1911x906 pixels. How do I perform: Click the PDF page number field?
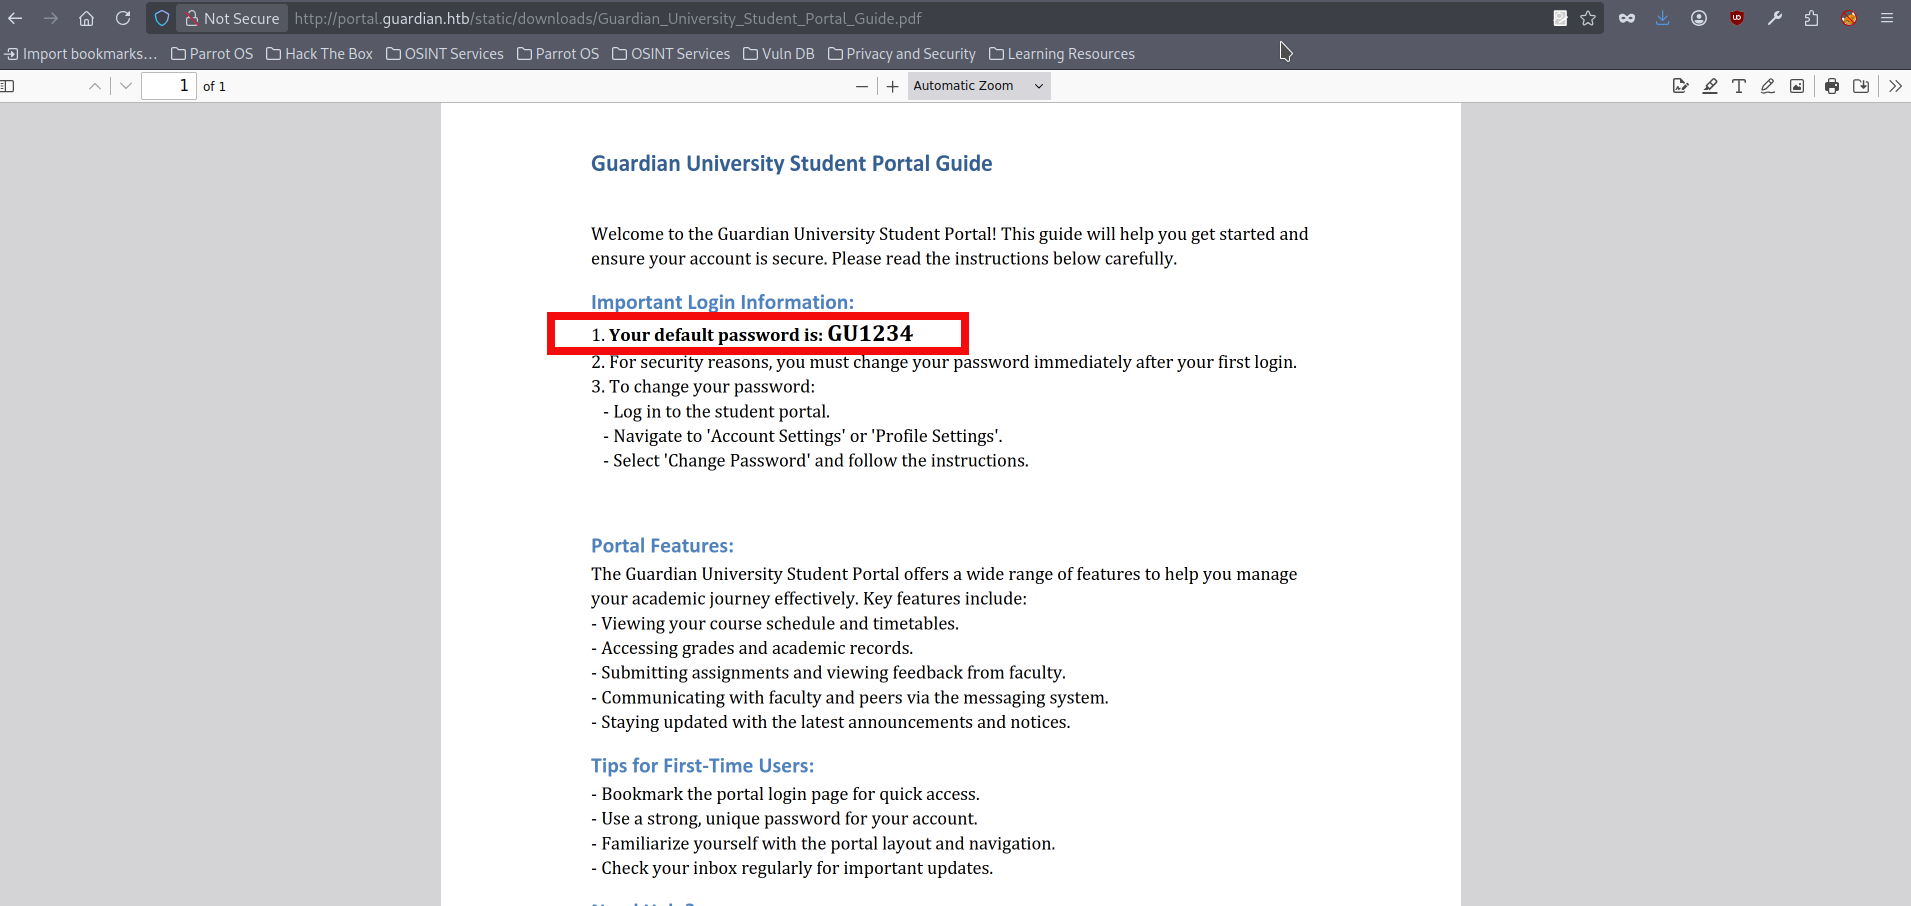point(168,86)
